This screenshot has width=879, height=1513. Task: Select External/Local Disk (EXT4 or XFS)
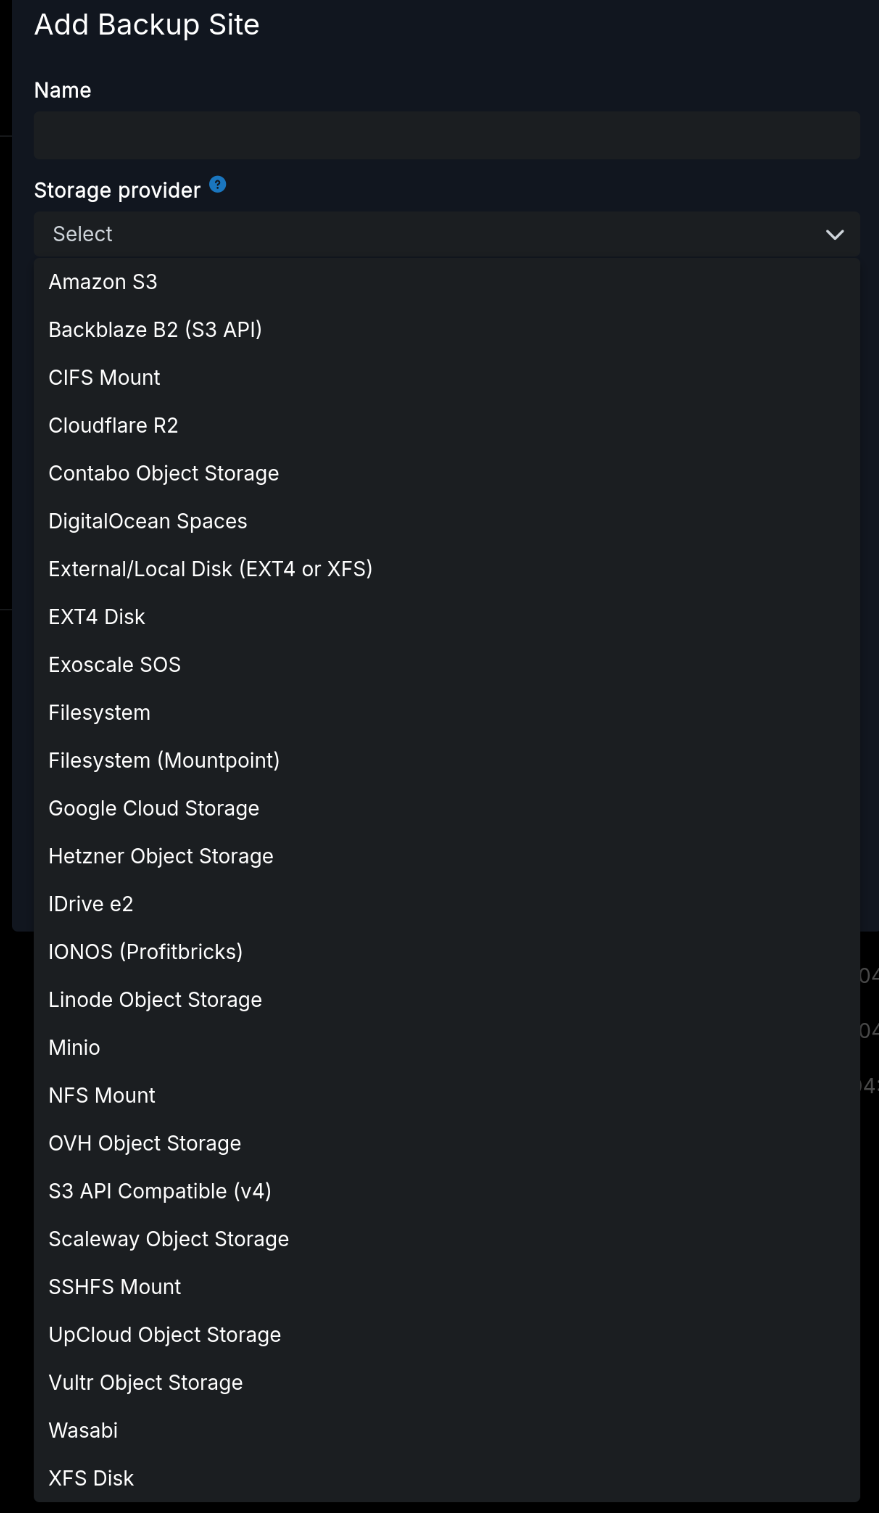210,568
